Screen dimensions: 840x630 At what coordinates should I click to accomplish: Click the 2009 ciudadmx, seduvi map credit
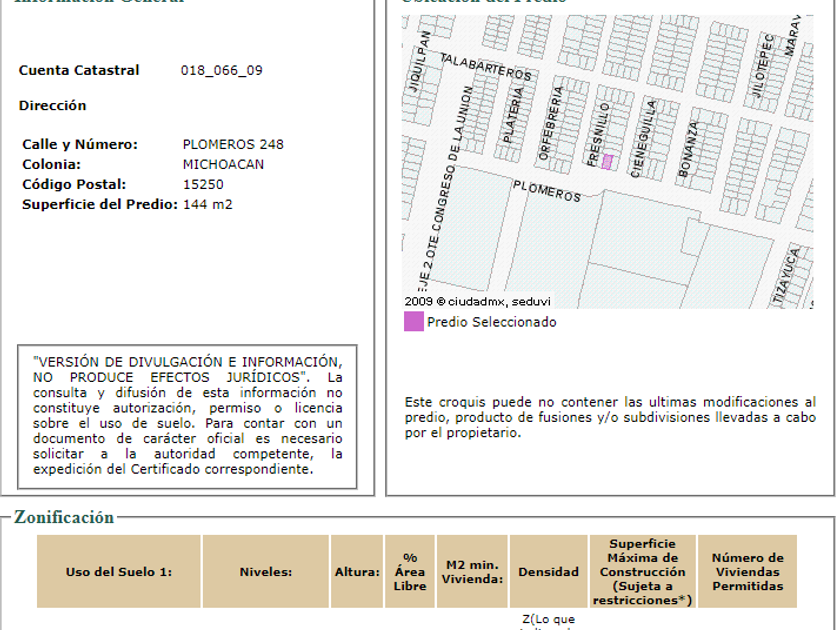pyautogui.click(x=477, y=302)
